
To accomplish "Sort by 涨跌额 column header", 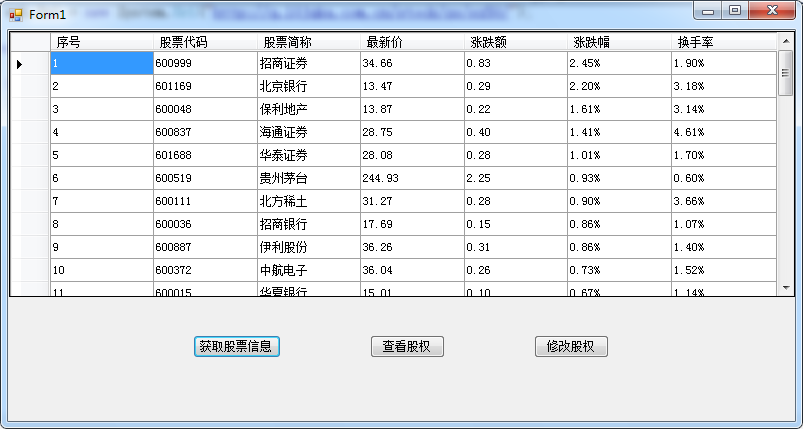I will 516,42.
